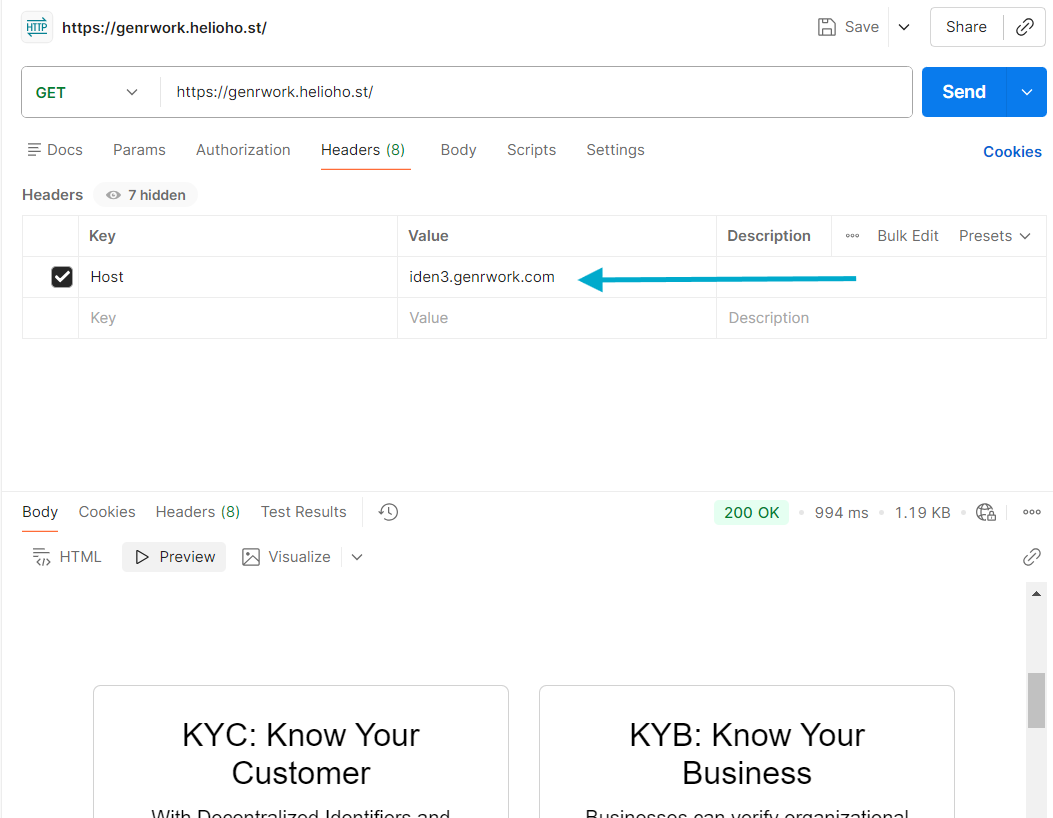This screenshot has height=818, width=1053.
Task: Open the Cookies link
Action: (1012, 152)
